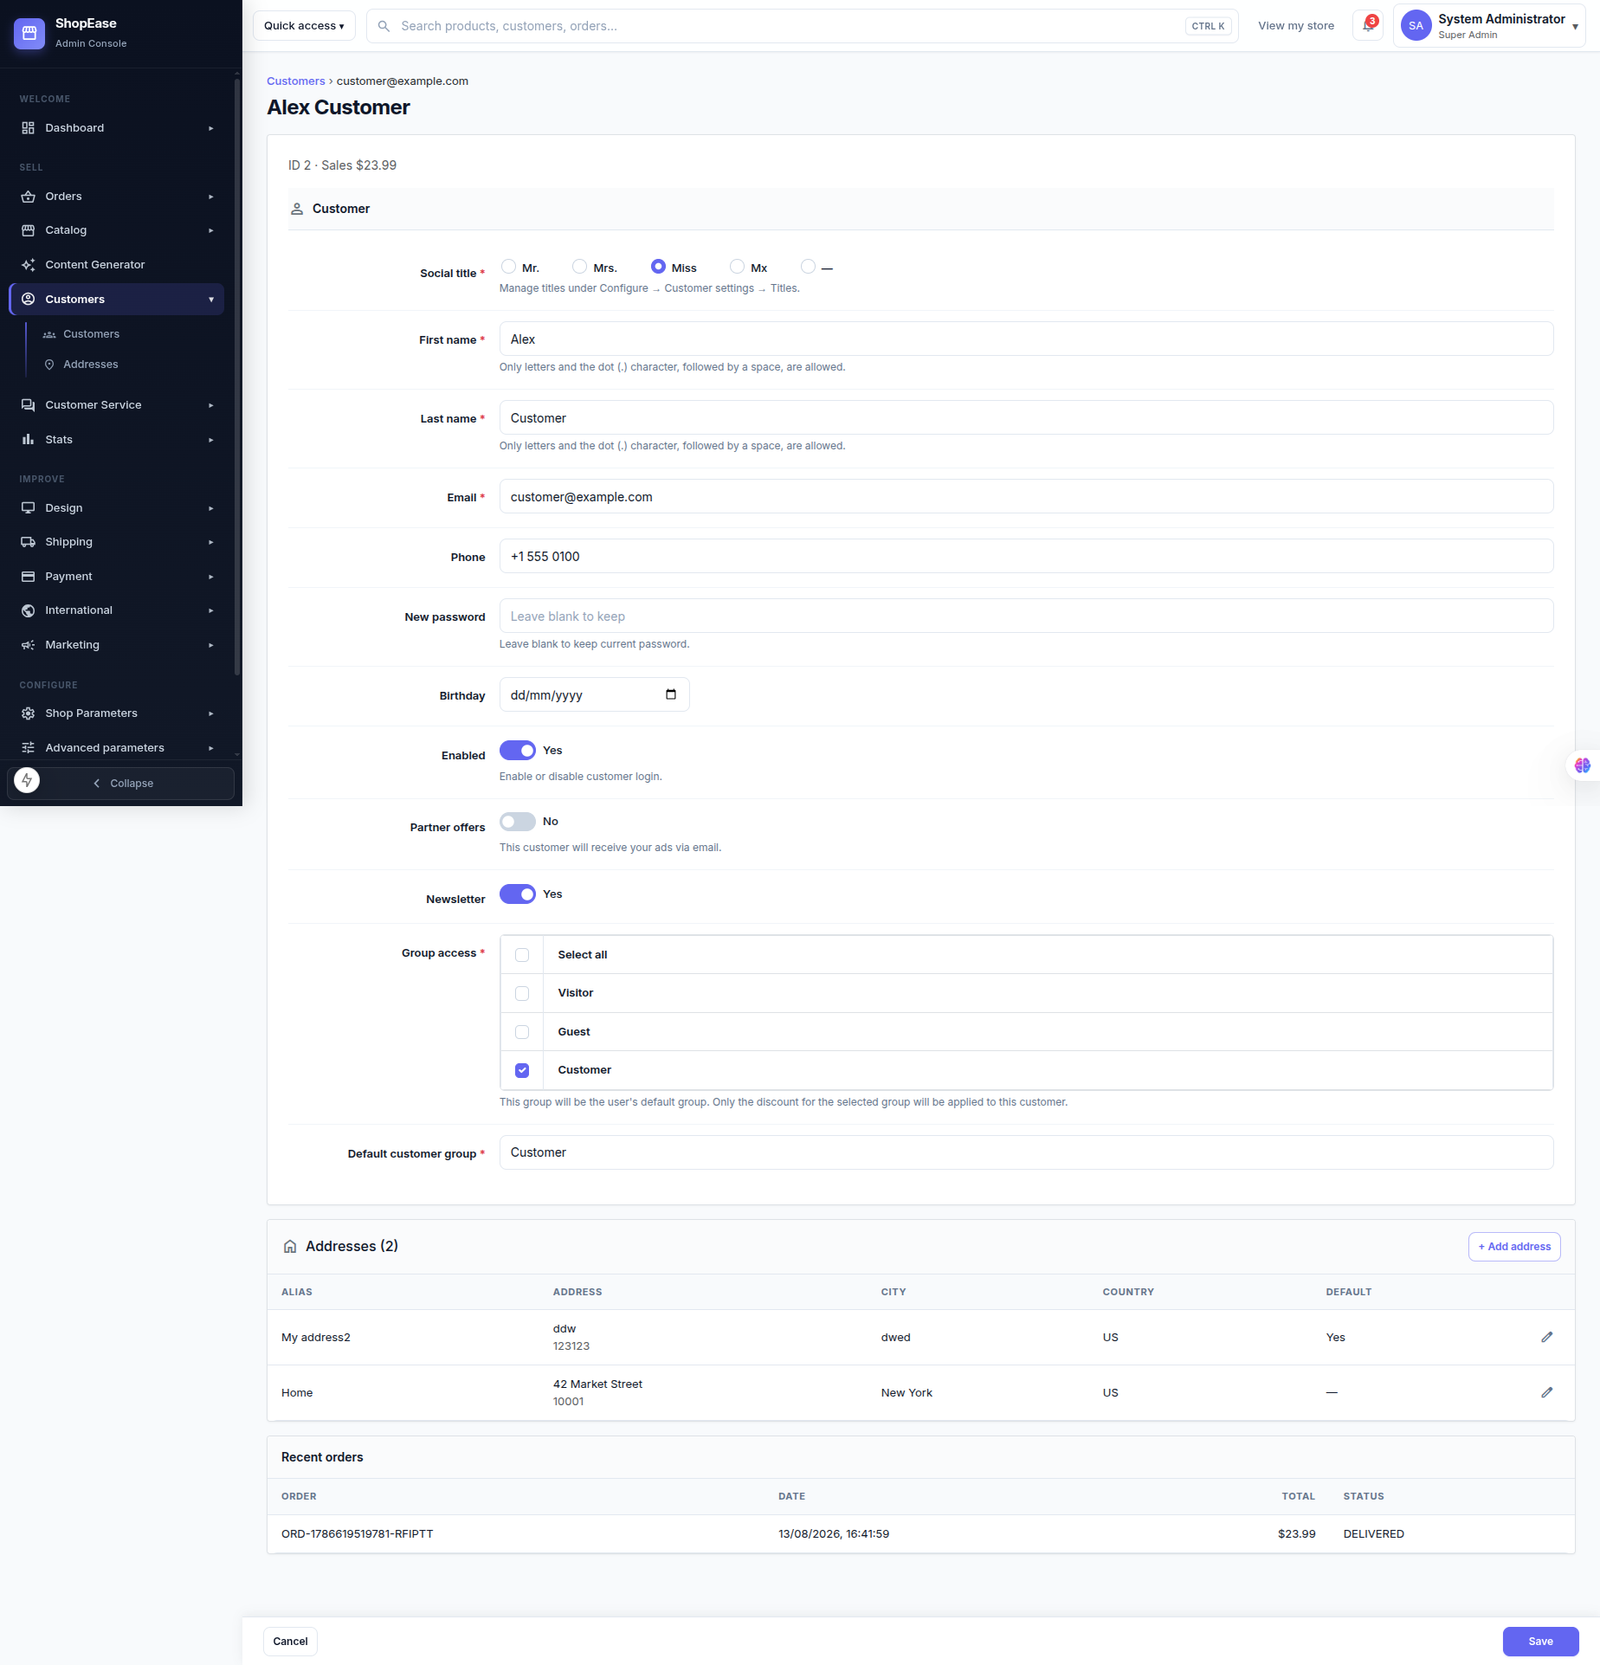This screenshot has height=1665, width=1600.
Task: Open the Quick access dropdown
Action: [304, 26]
